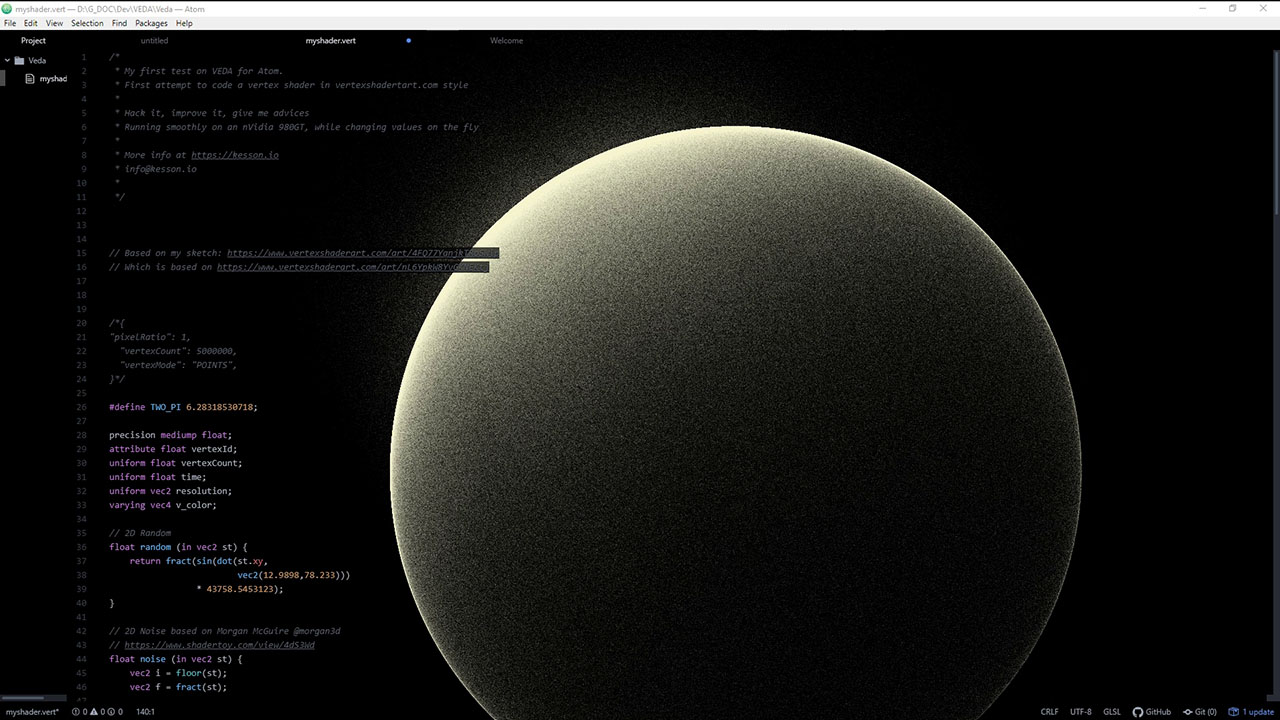Click the text '* 43758.5453123);'
The image size is (1280, 720).
240,589
